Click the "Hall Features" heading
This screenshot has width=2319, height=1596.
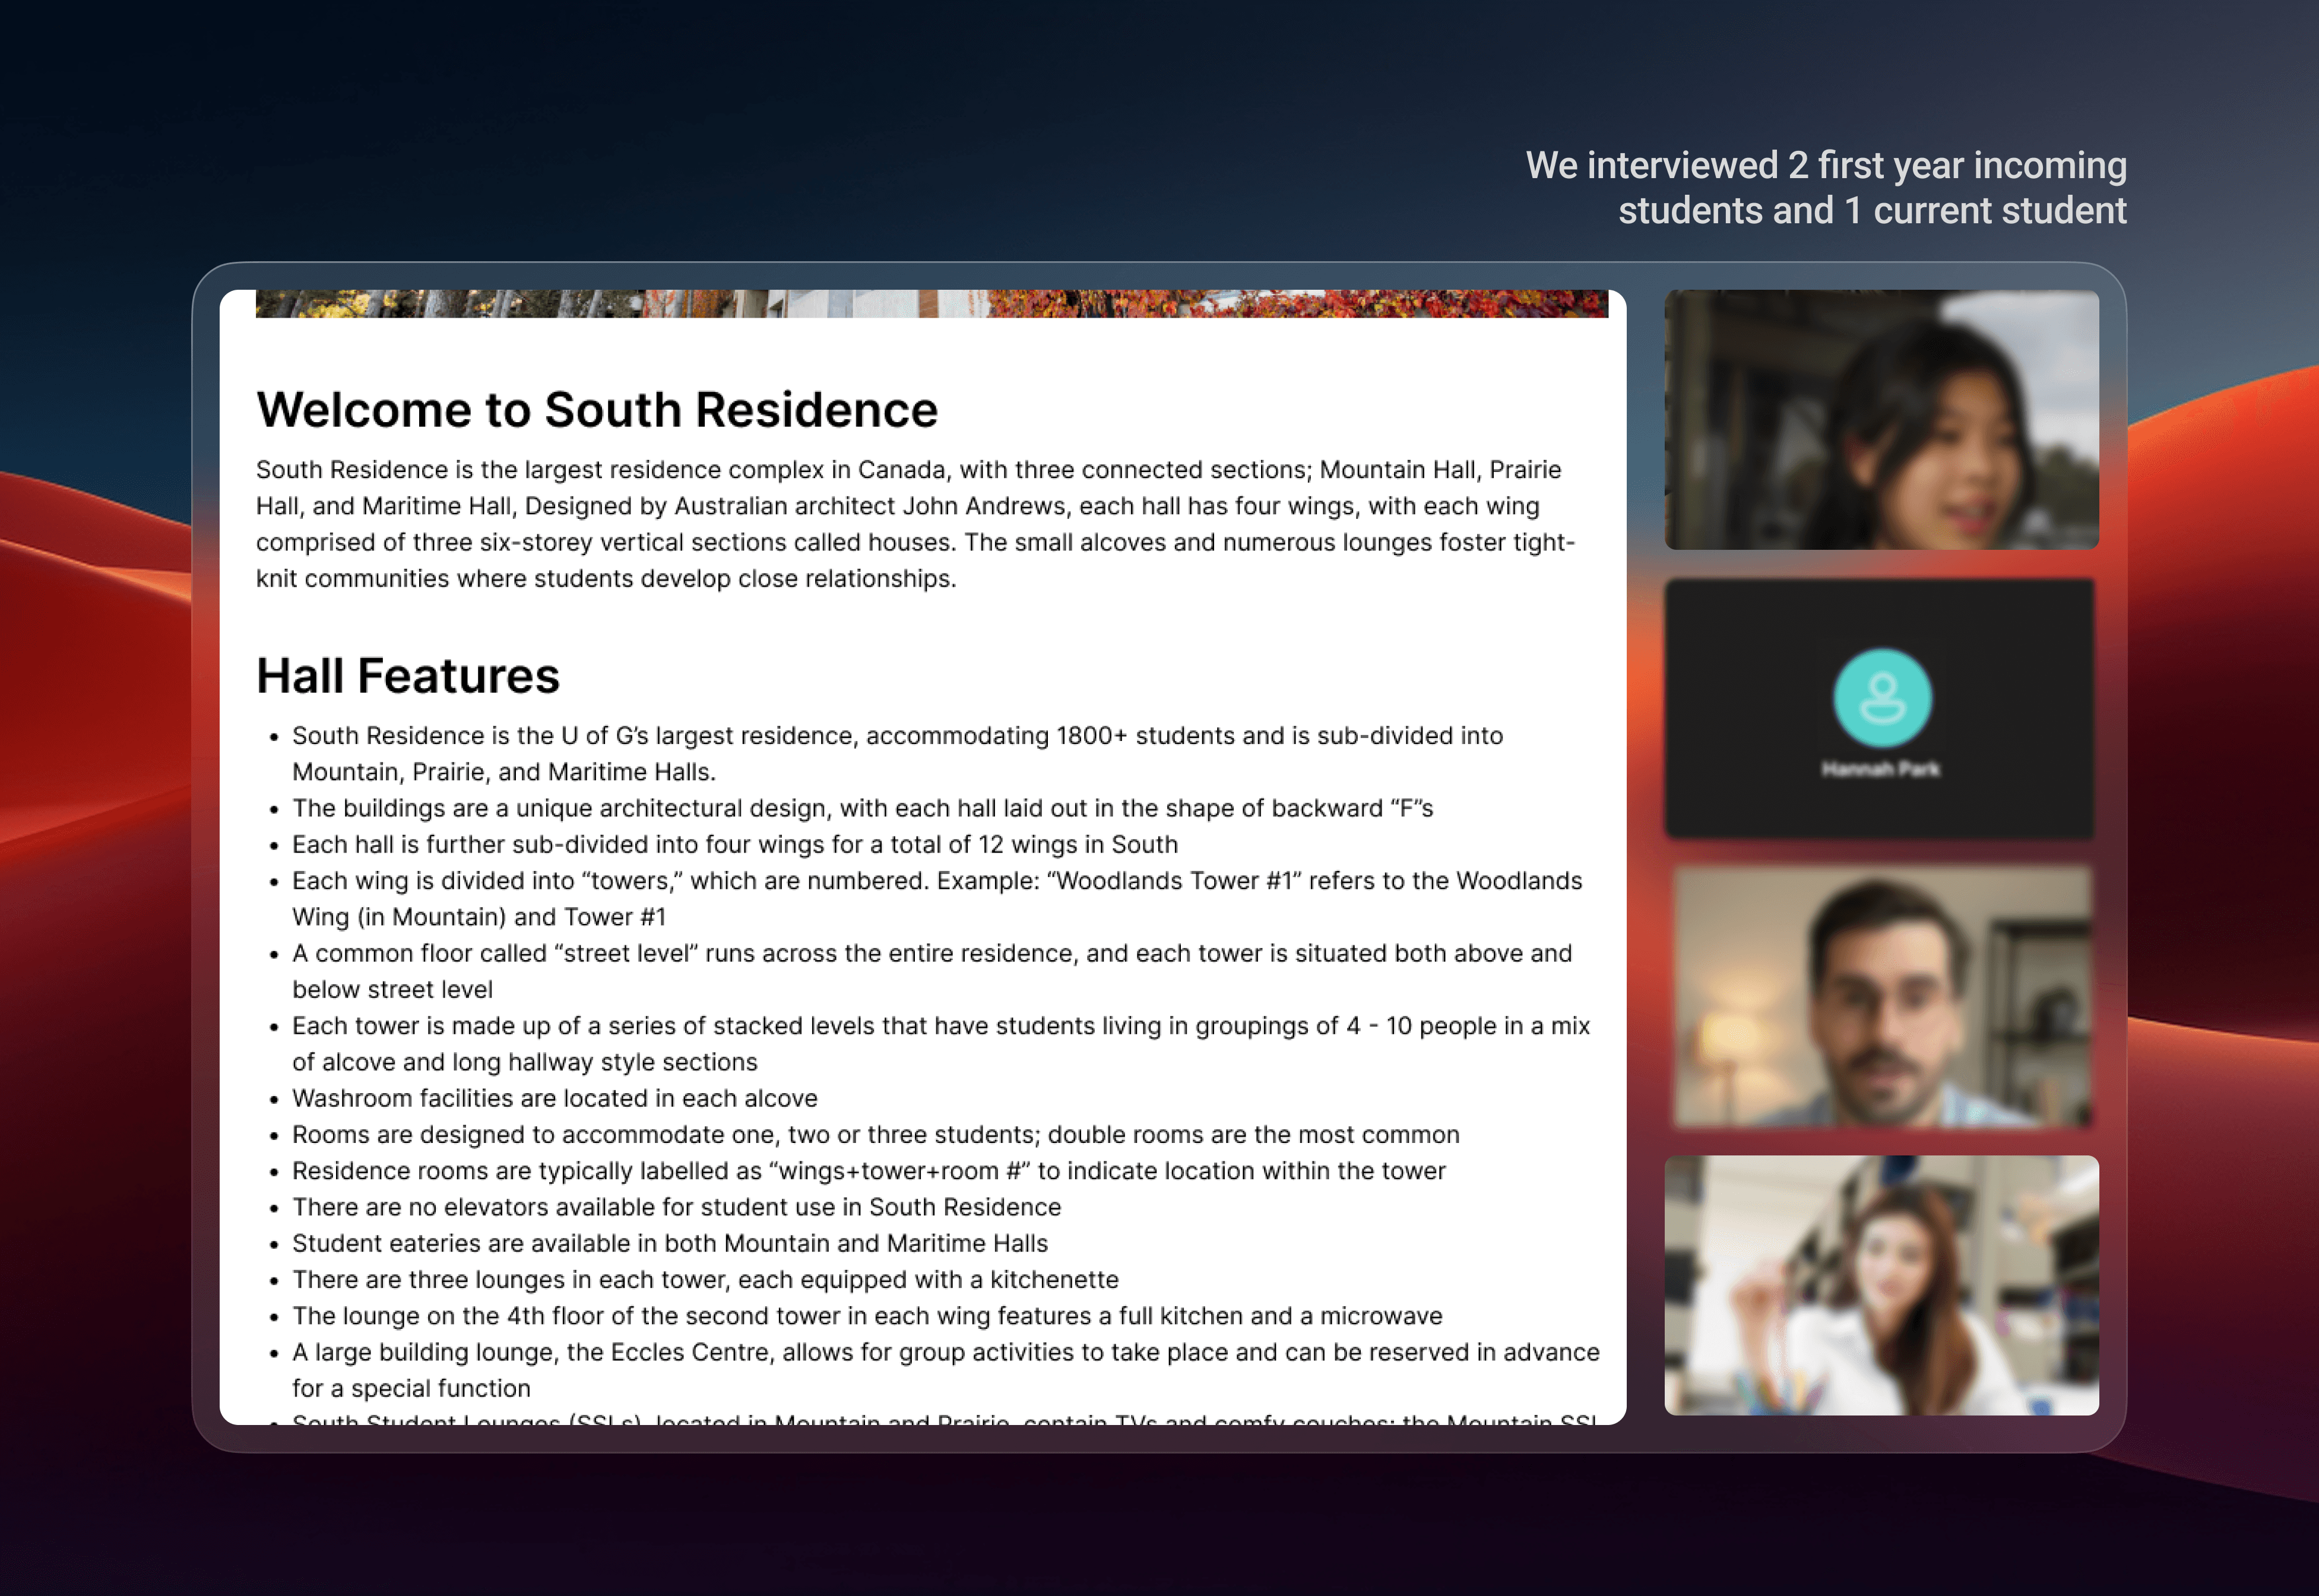tap(407, 676)
